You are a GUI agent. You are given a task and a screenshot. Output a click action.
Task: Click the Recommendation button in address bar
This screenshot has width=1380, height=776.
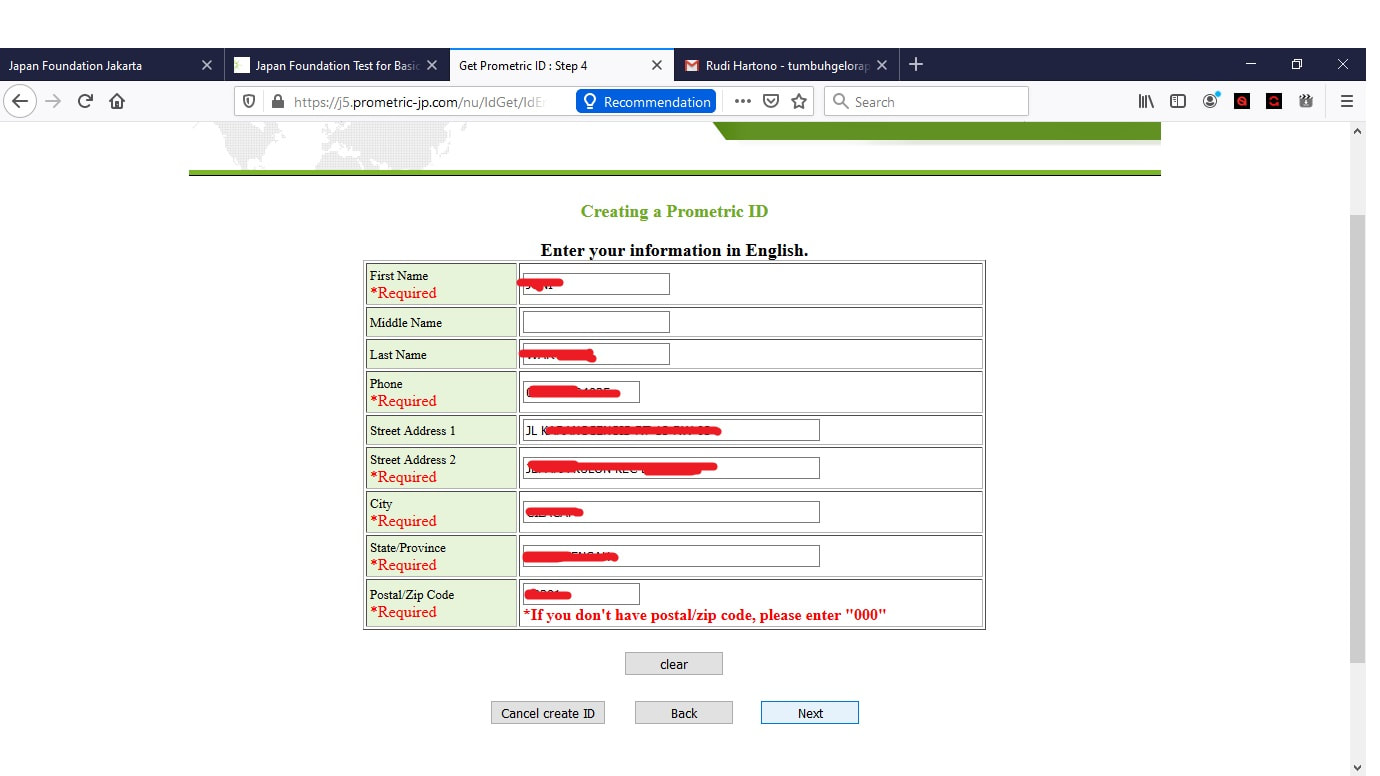pos(646,101)
